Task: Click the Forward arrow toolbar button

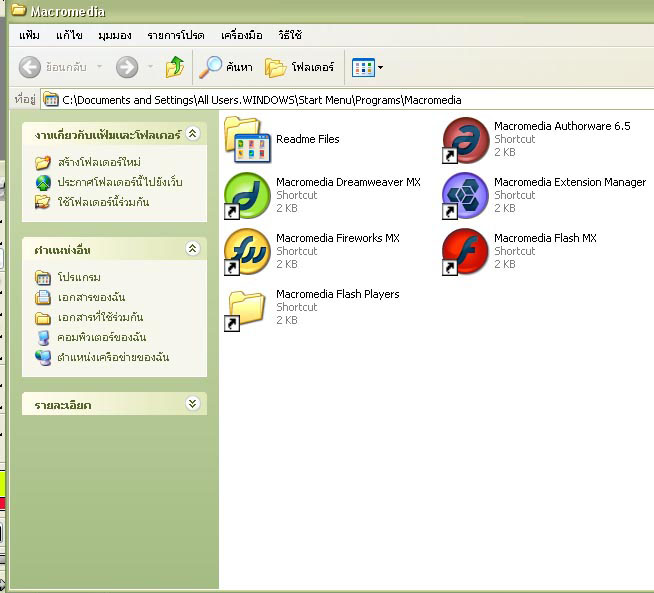Action: tap(127, 67)
